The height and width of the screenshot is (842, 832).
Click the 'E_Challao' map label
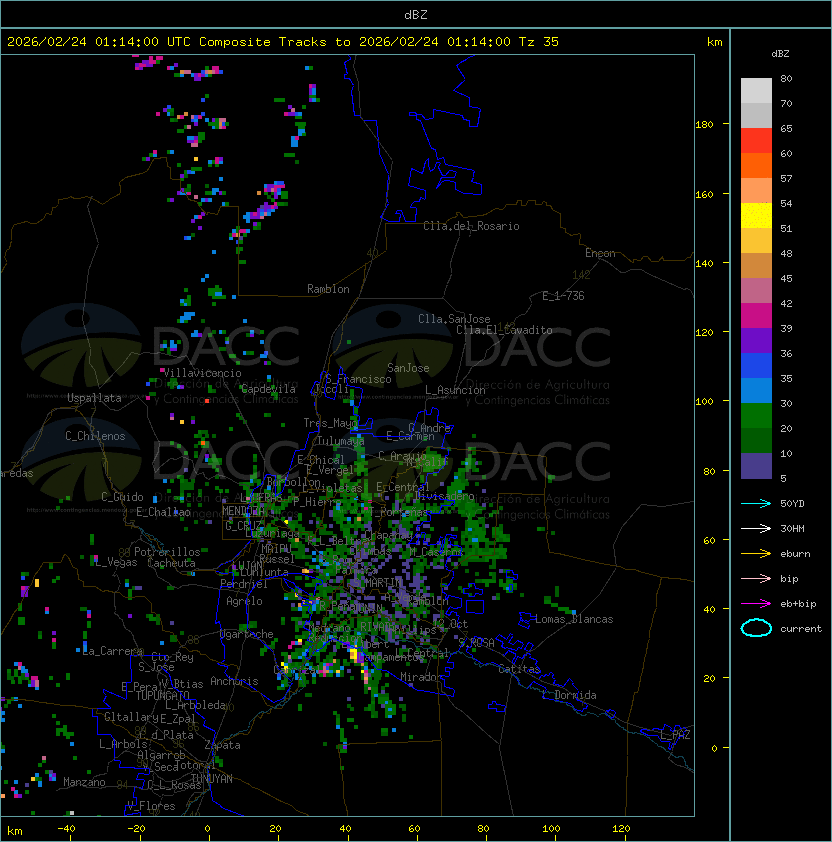coord(163,512)
